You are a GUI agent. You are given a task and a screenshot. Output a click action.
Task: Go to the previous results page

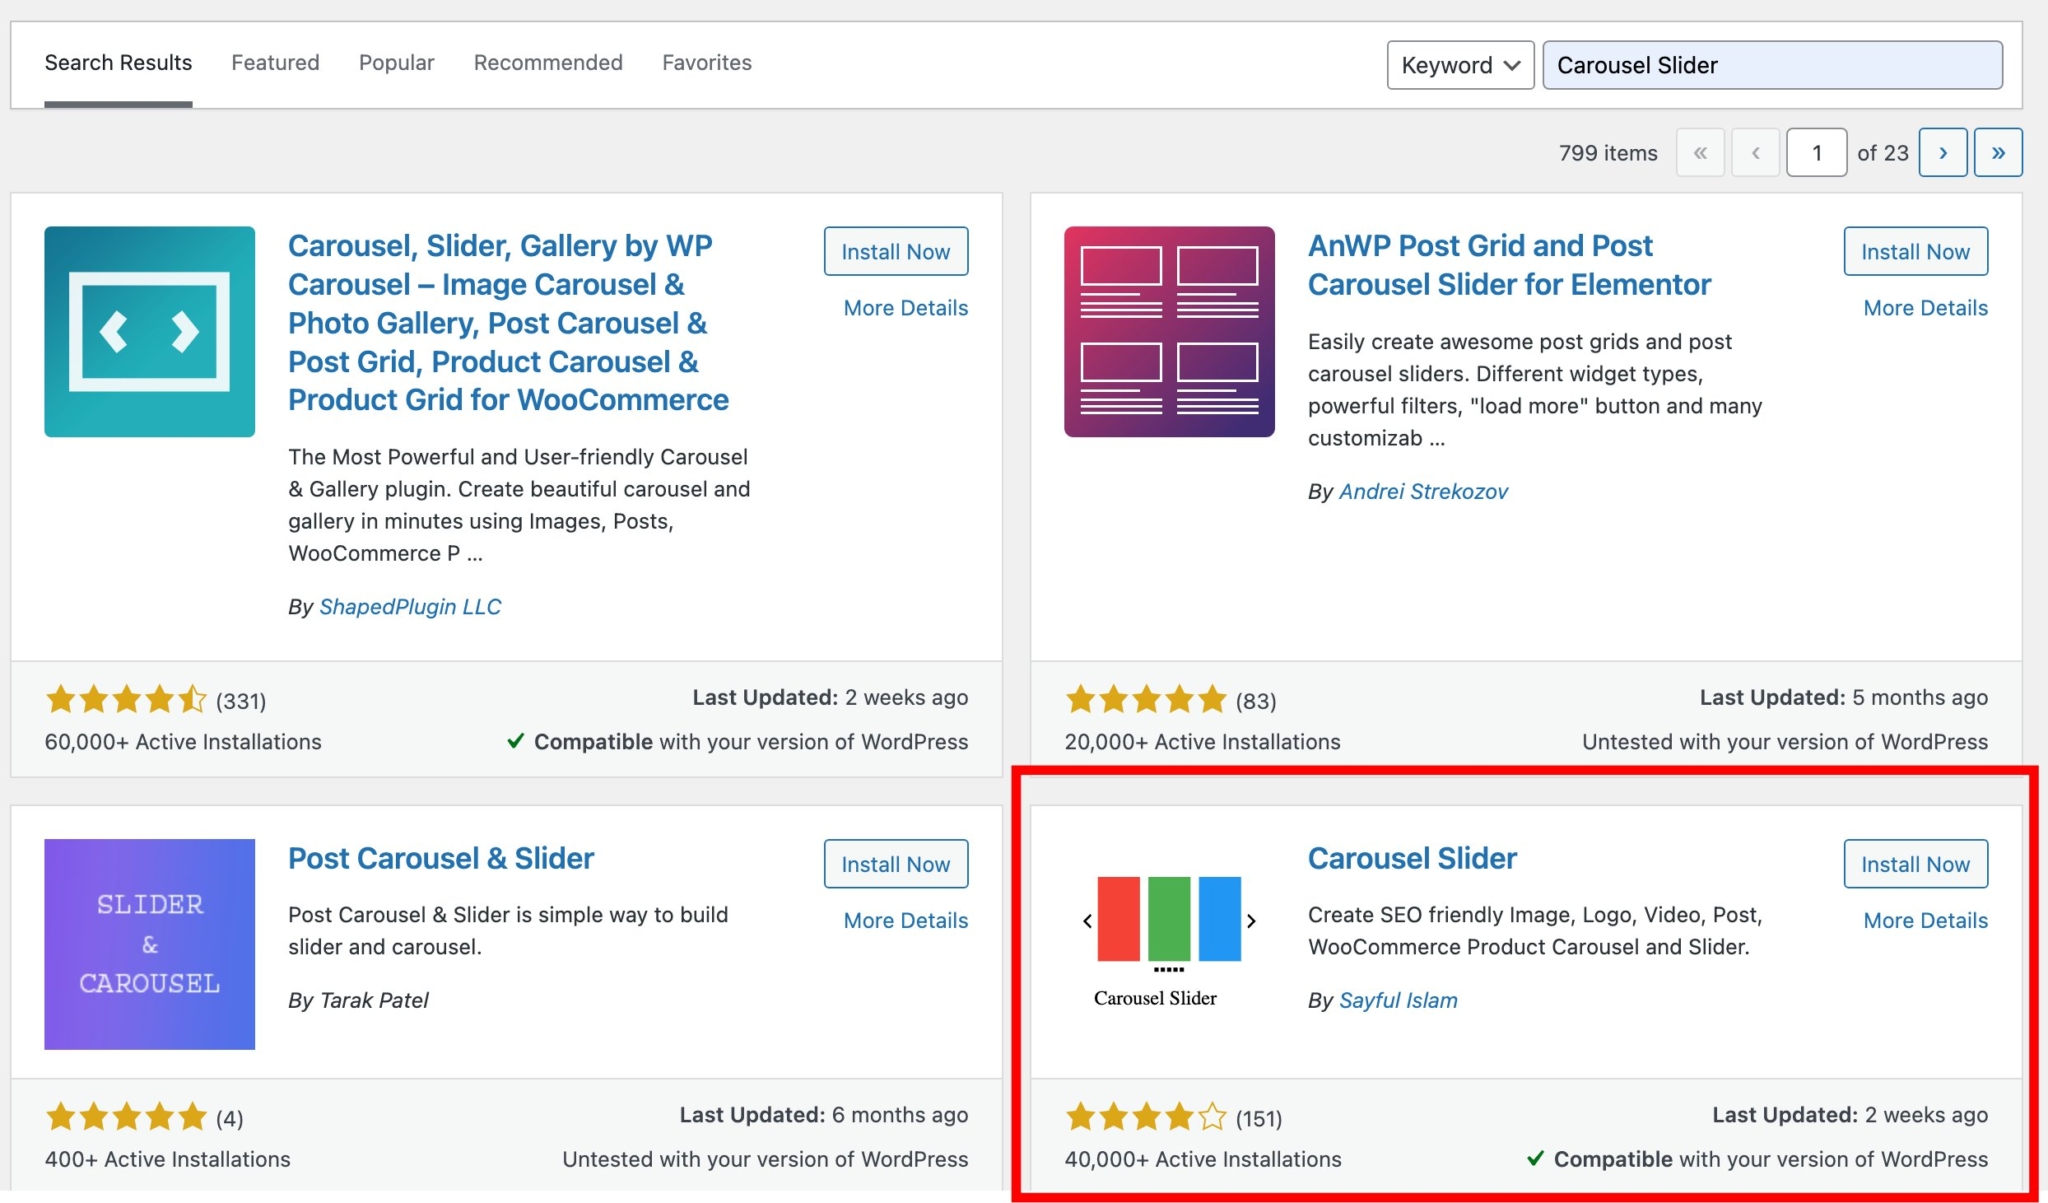point(1755,153)
